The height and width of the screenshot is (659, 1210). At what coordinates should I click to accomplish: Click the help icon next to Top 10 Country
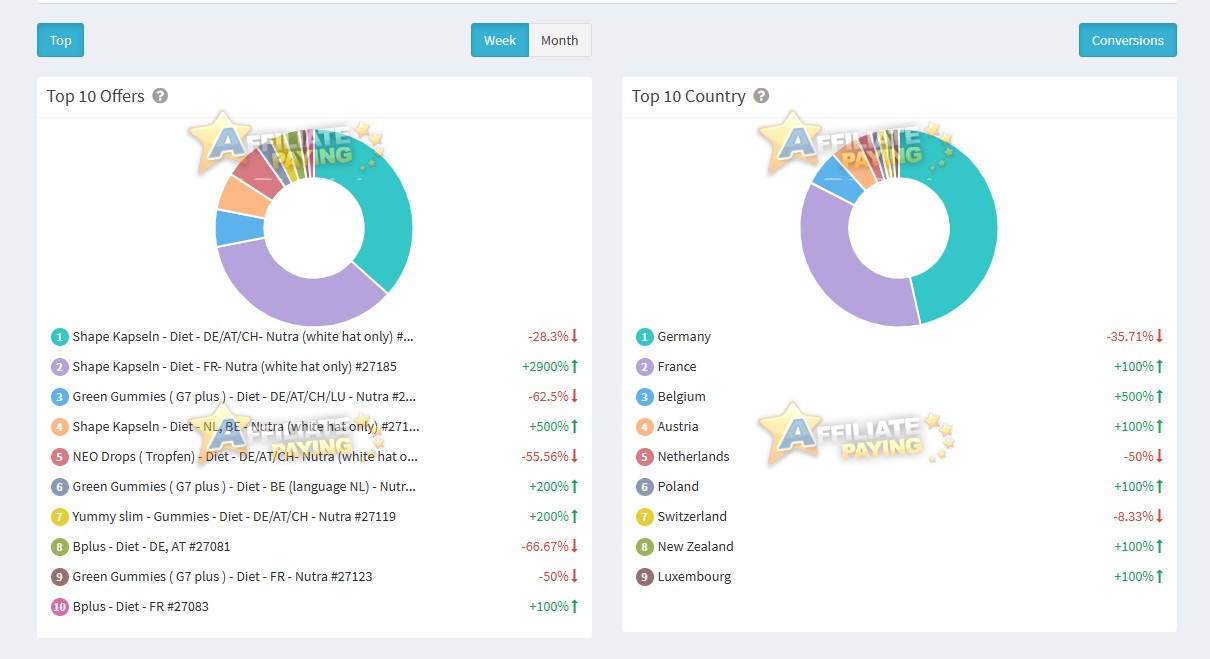[761, 96]
